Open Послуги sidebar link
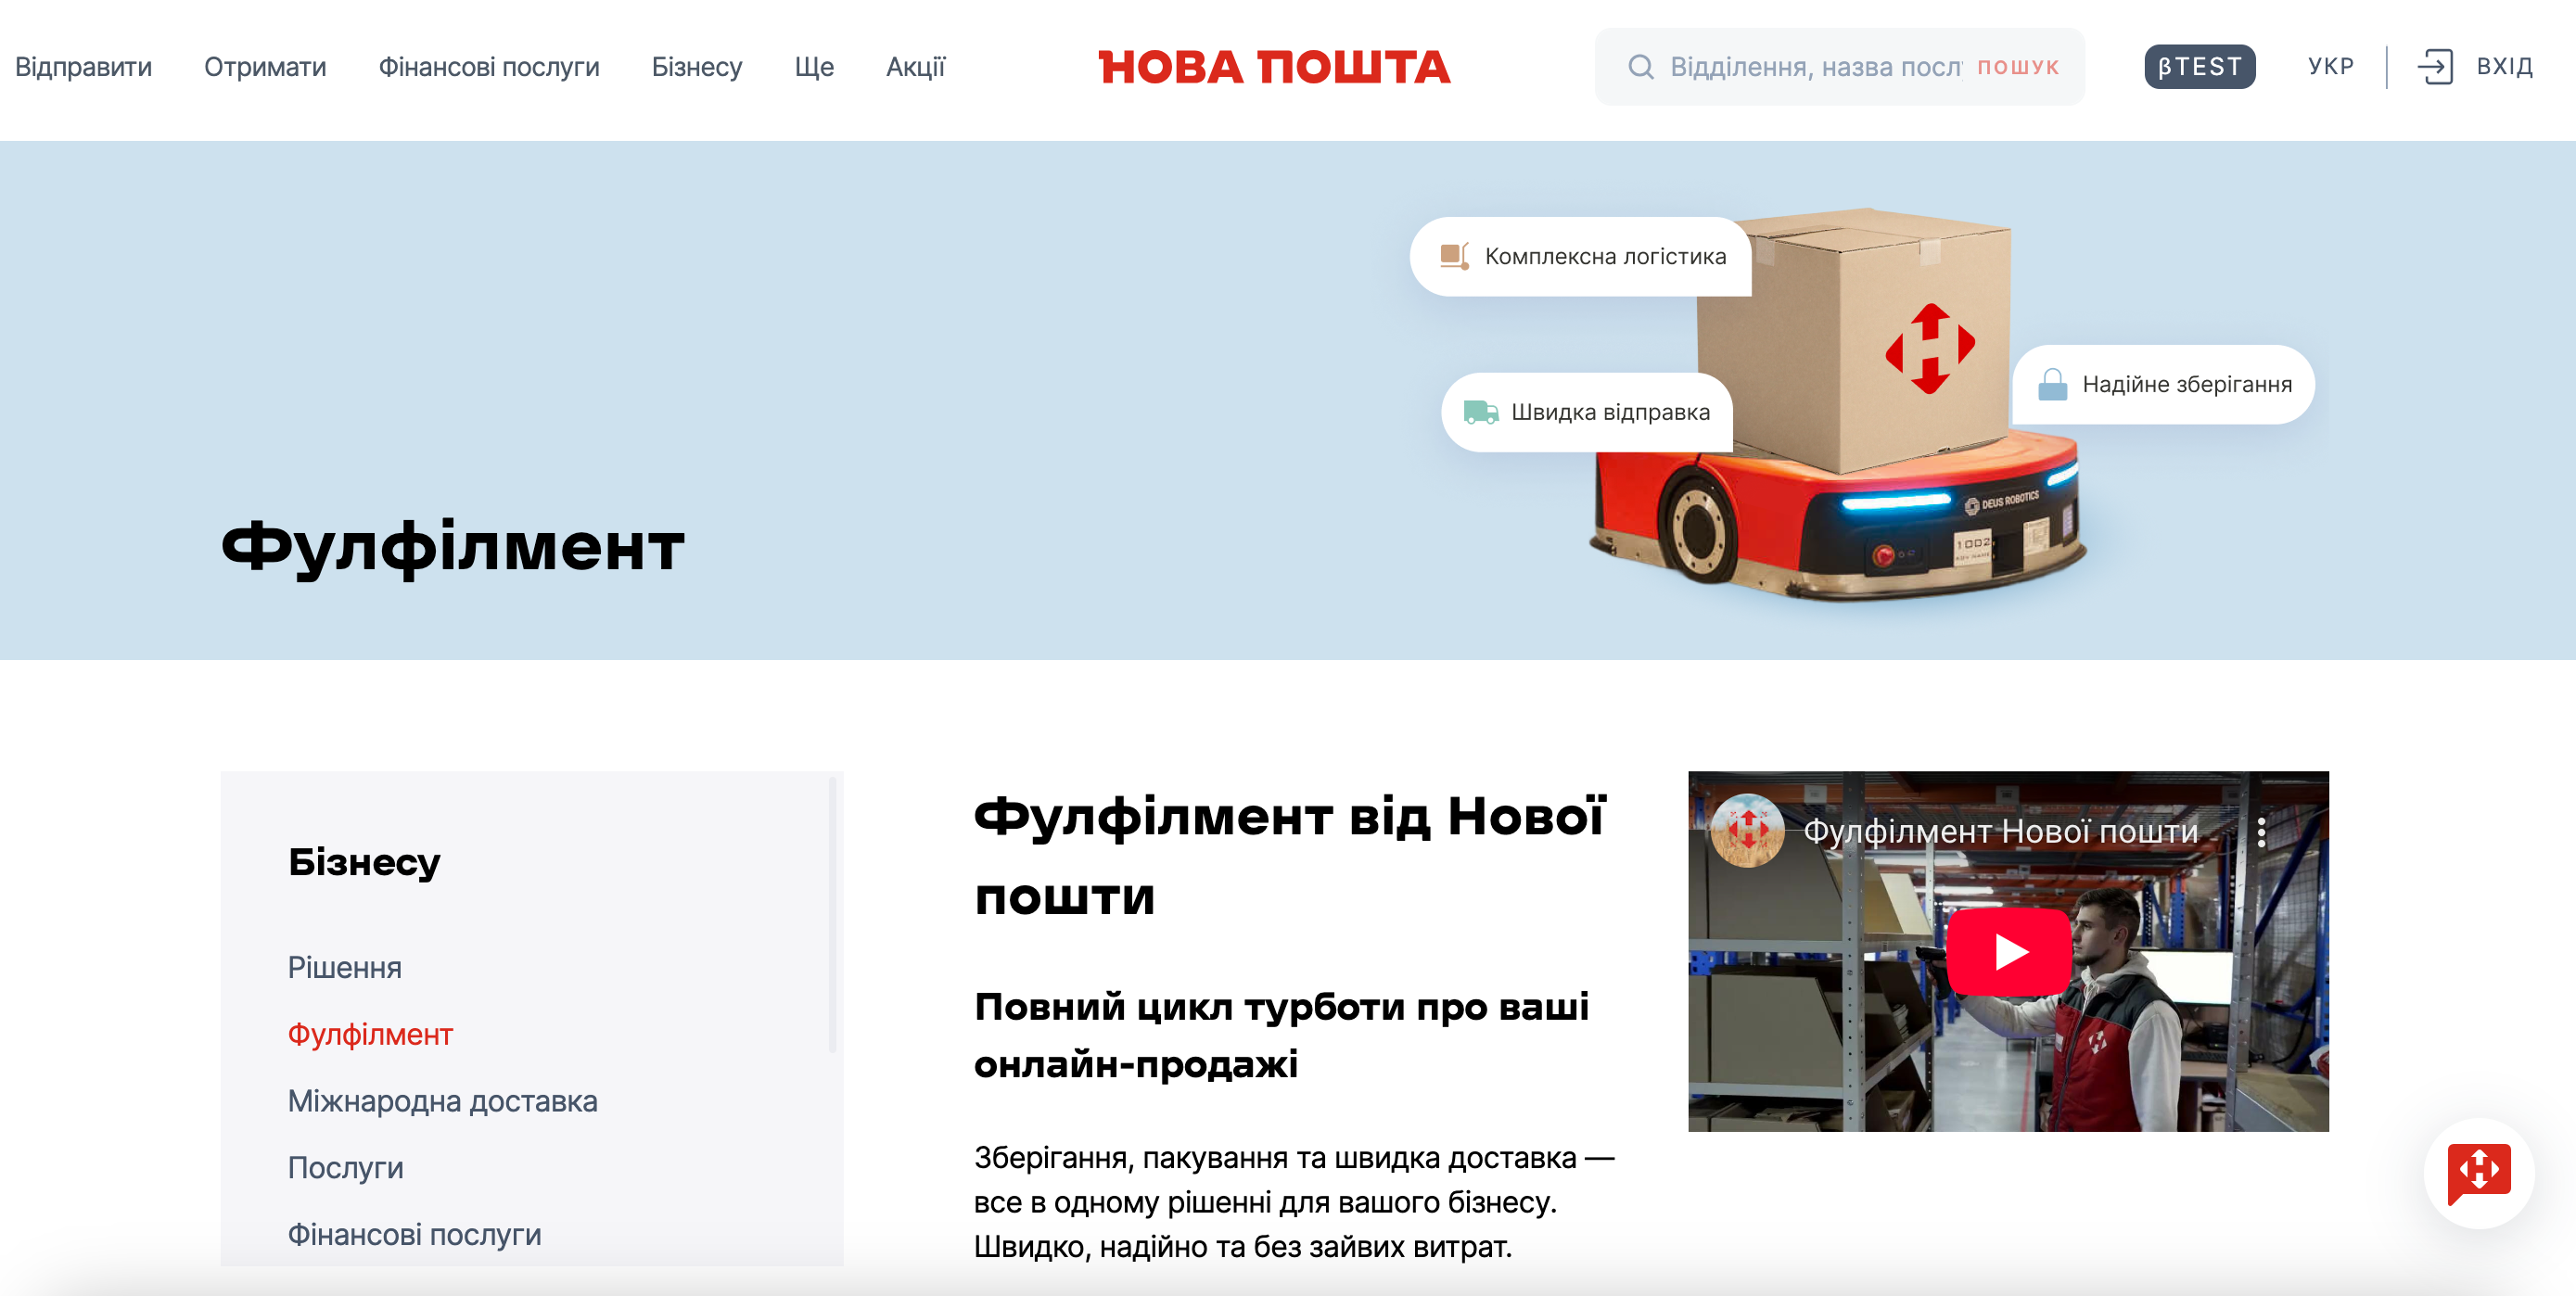 [x=345, y=1168]
